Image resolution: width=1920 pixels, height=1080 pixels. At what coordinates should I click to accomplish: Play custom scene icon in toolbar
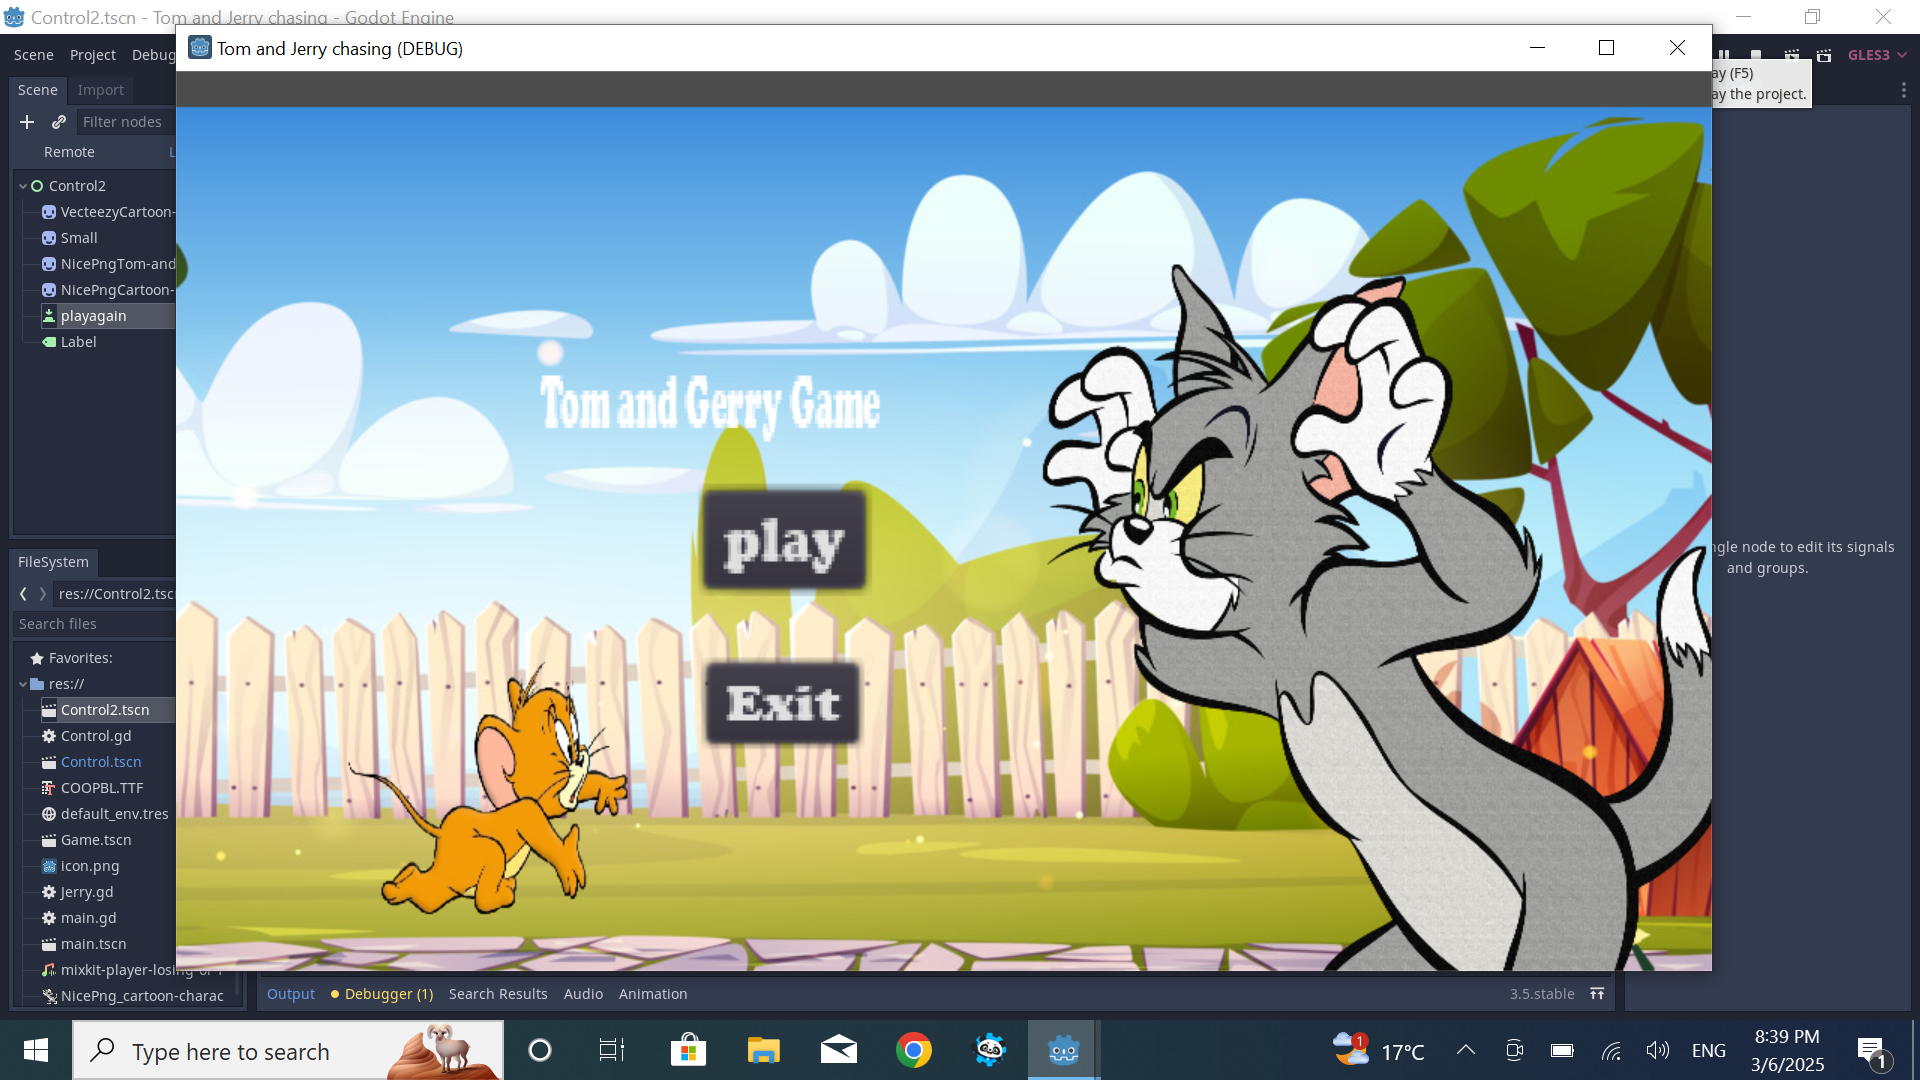tap(1825, 55)
